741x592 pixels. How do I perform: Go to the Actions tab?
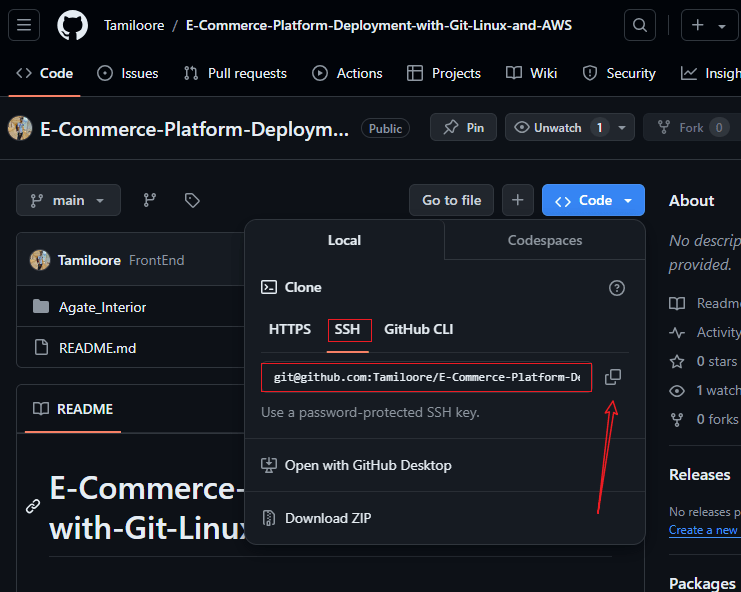click(x=347, y=73)
